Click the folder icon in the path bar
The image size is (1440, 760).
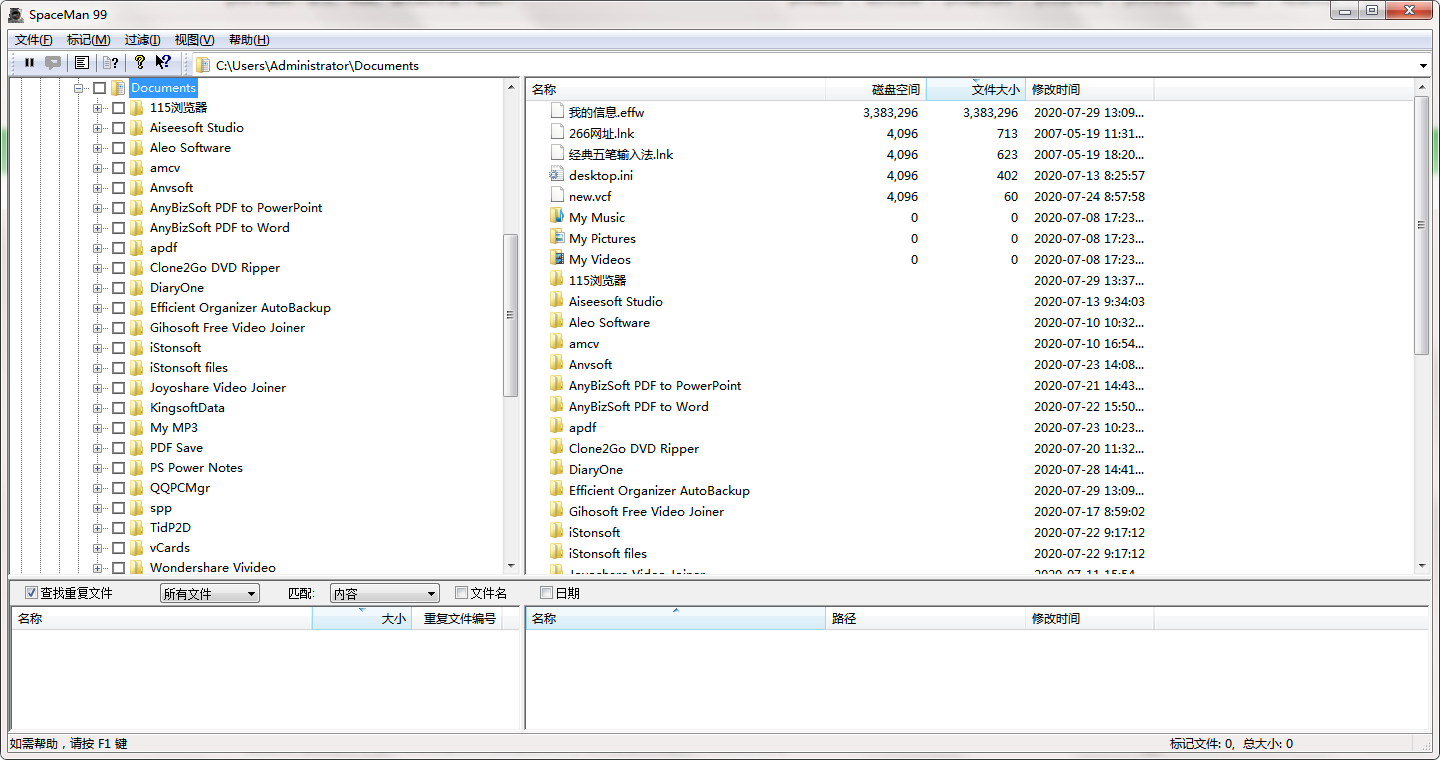[203, 65]
